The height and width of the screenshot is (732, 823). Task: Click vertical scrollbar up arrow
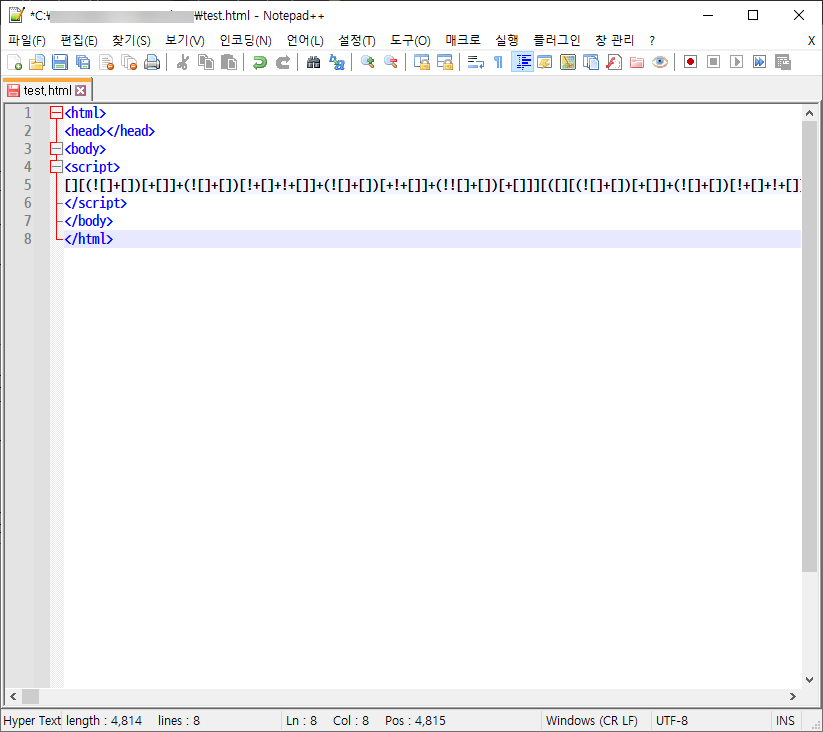tap(809, 113)
